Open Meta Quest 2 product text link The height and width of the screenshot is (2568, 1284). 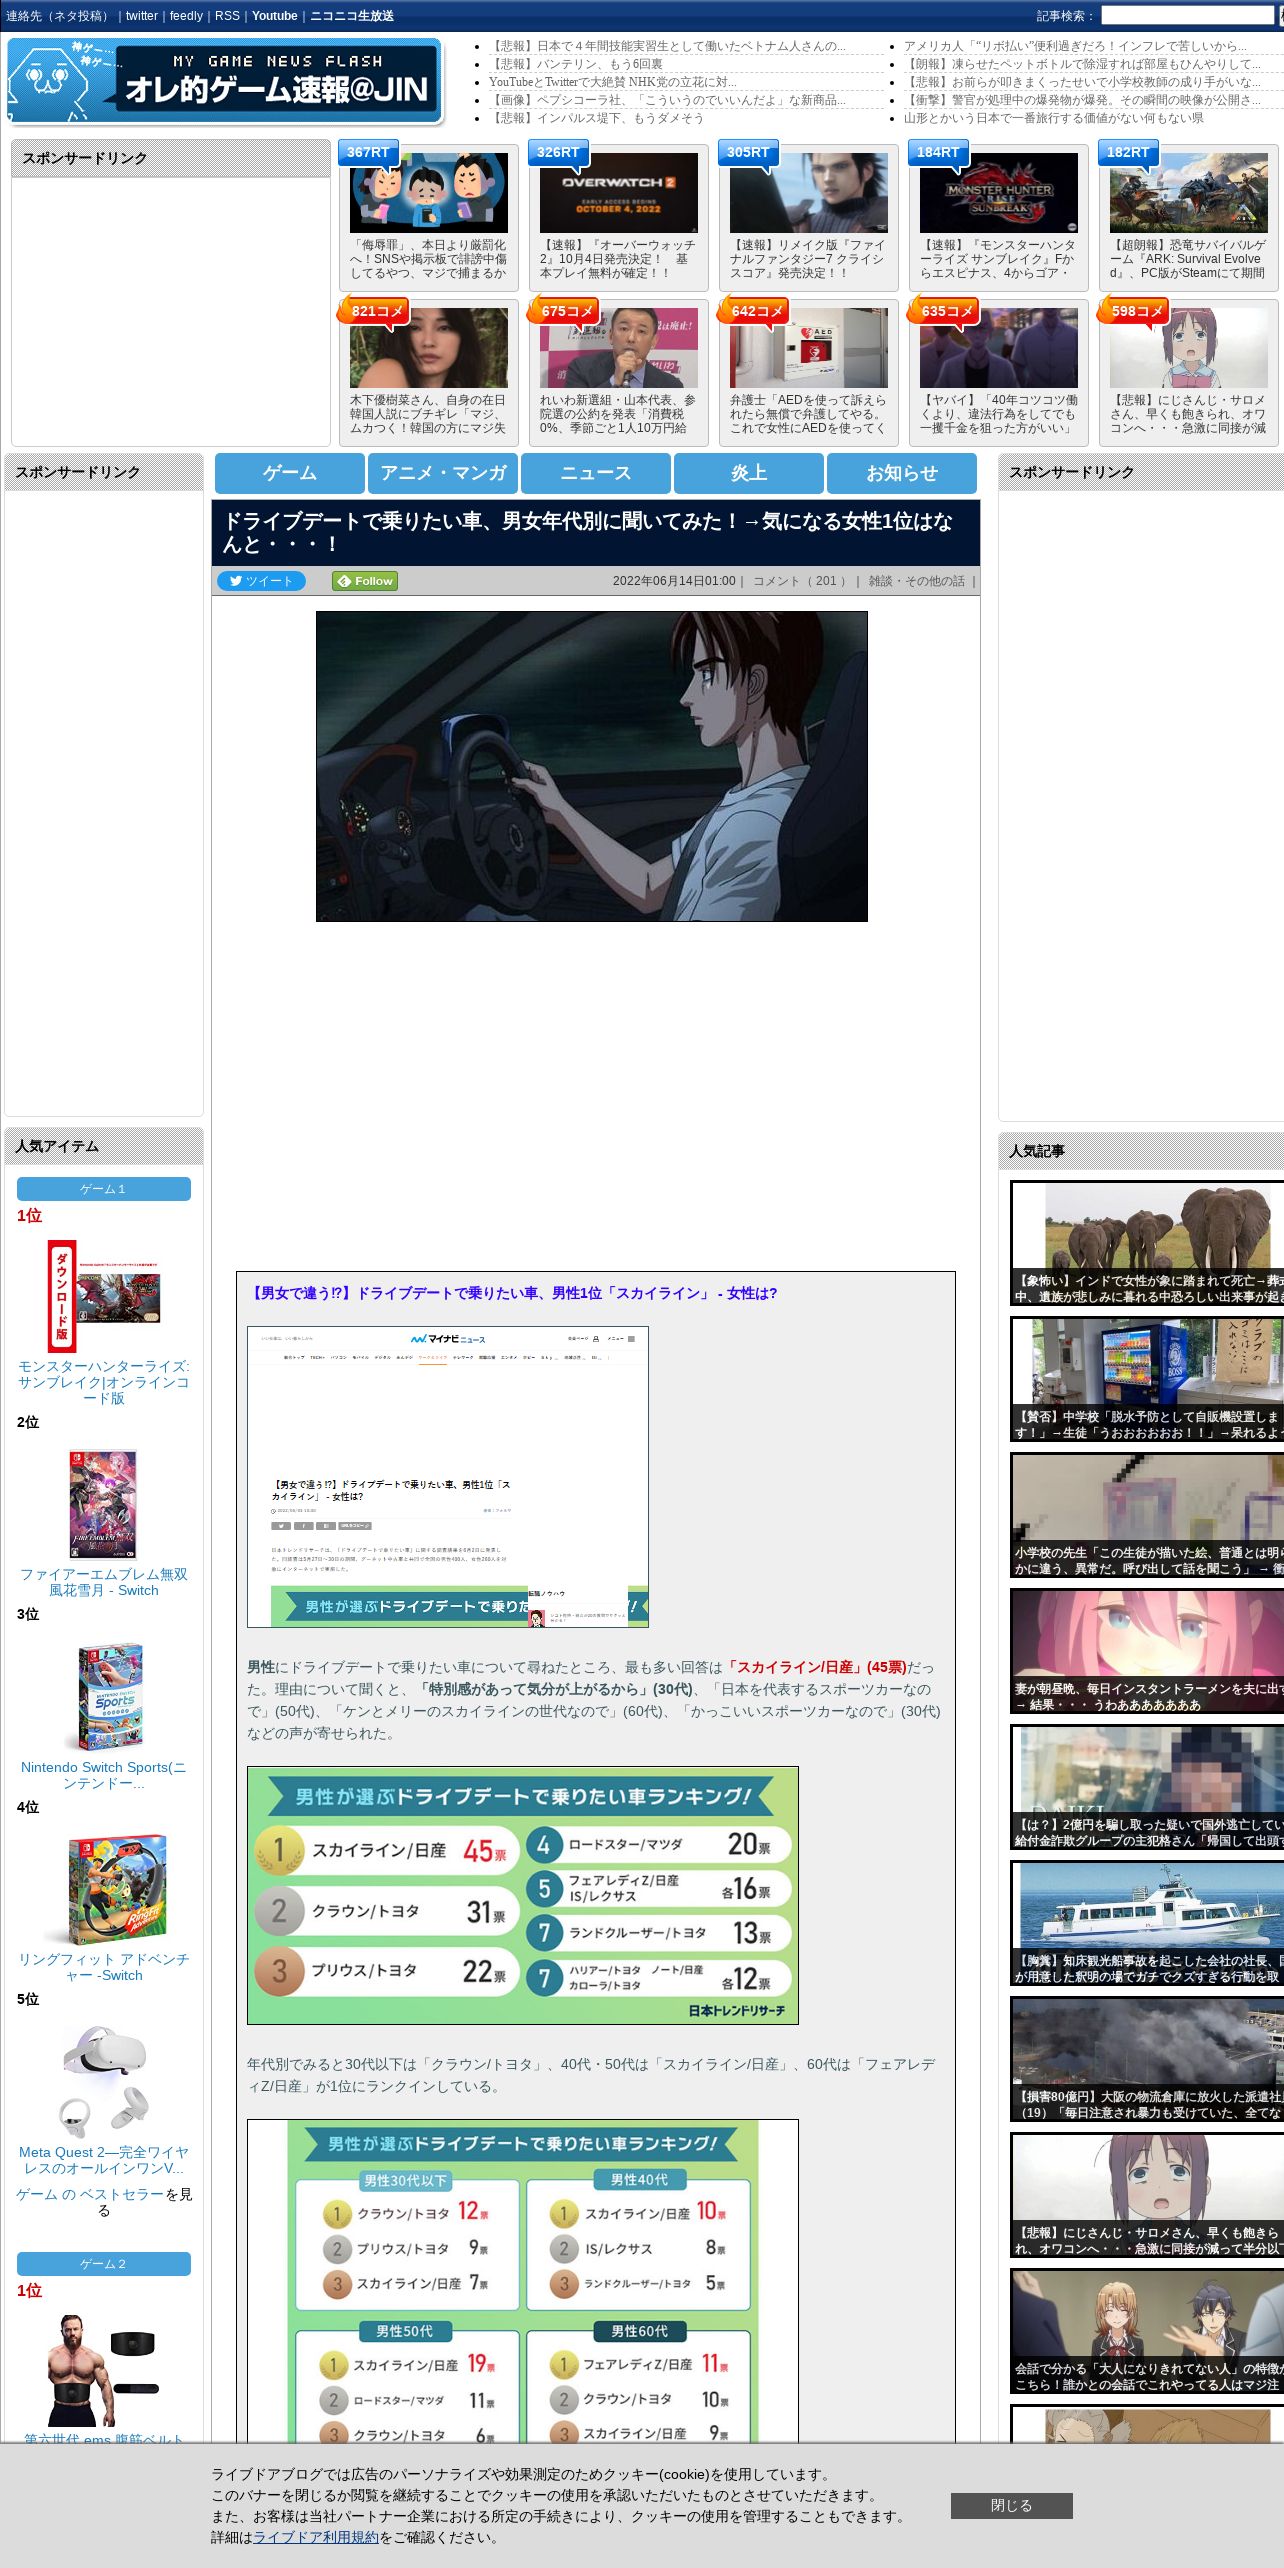[104, 2160]
